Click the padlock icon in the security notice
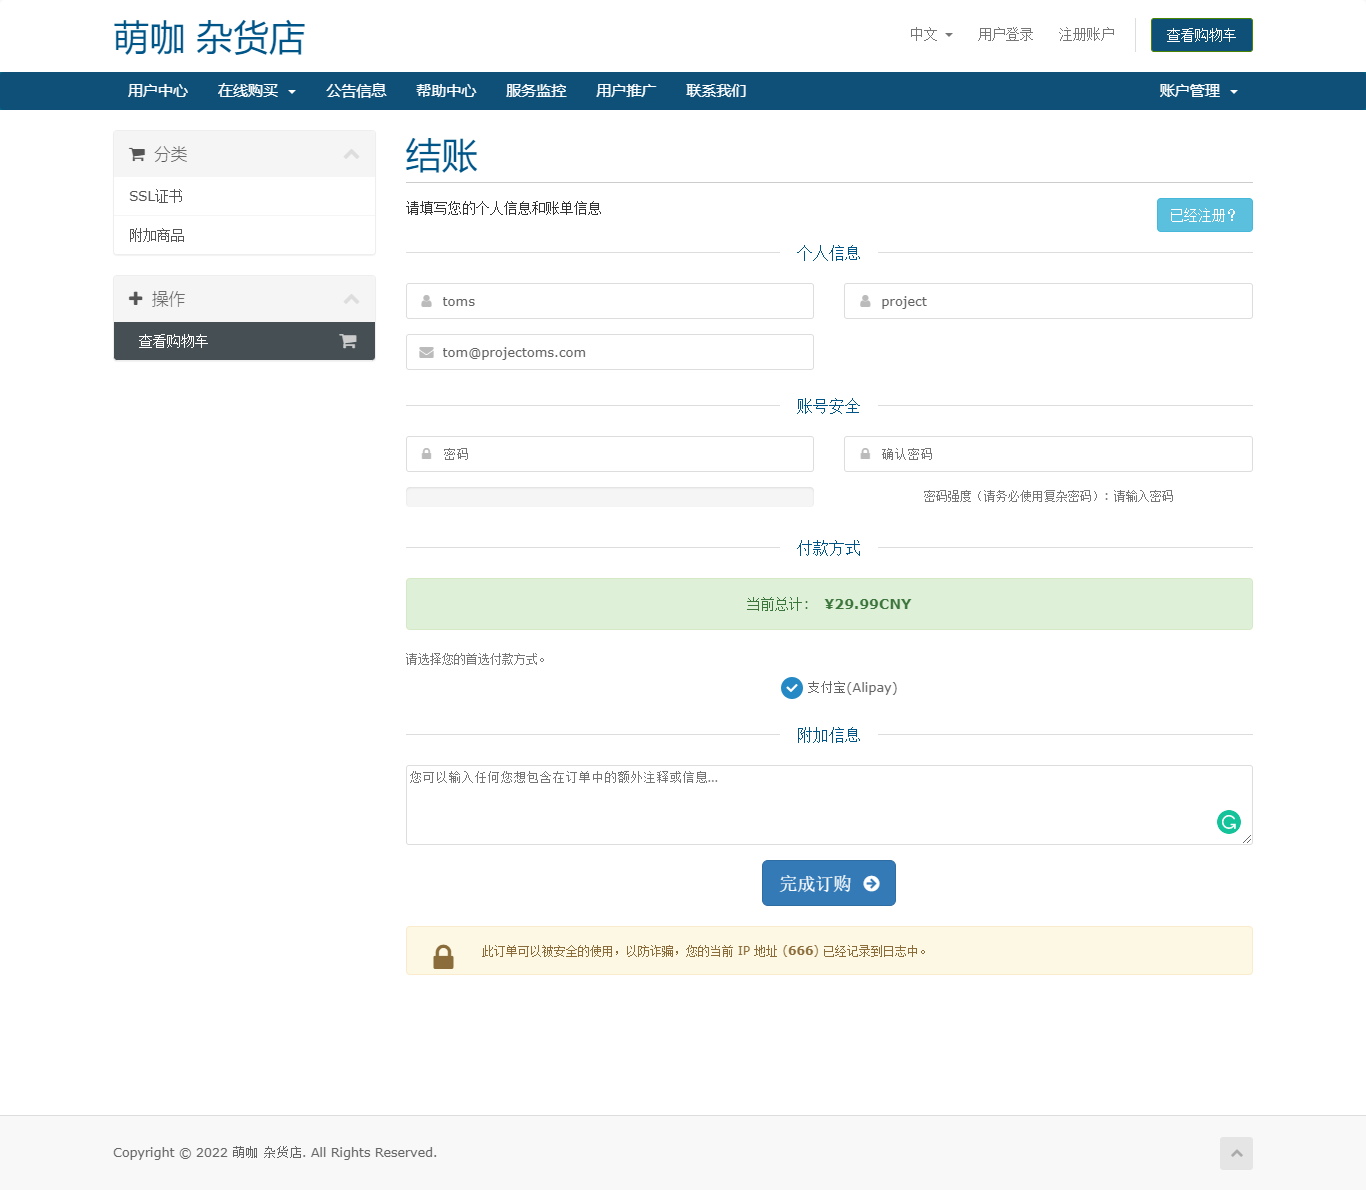 [x=443, y=956]
